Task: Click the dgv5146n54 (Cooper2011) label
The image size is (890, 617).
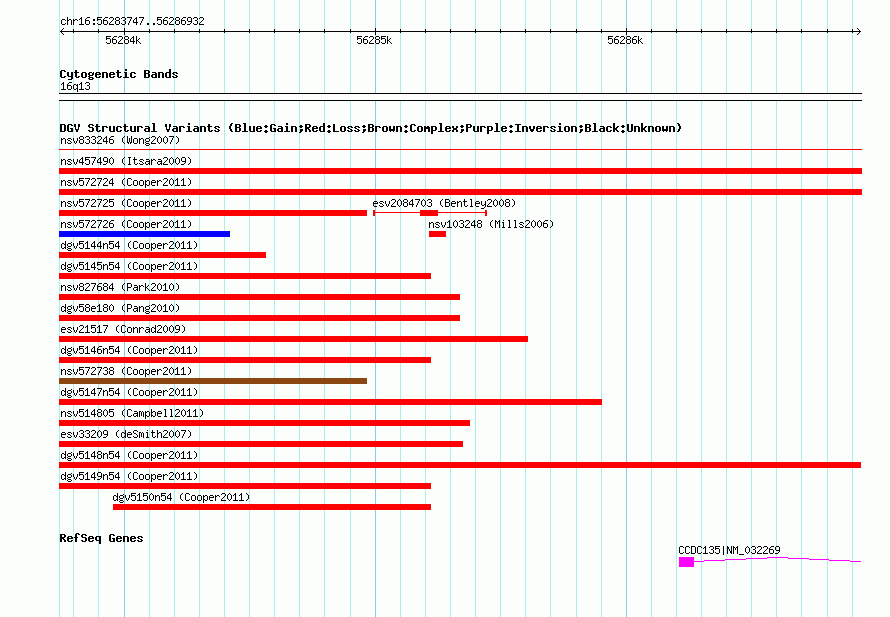Action: pyautogui.click(x=129, y=350)
